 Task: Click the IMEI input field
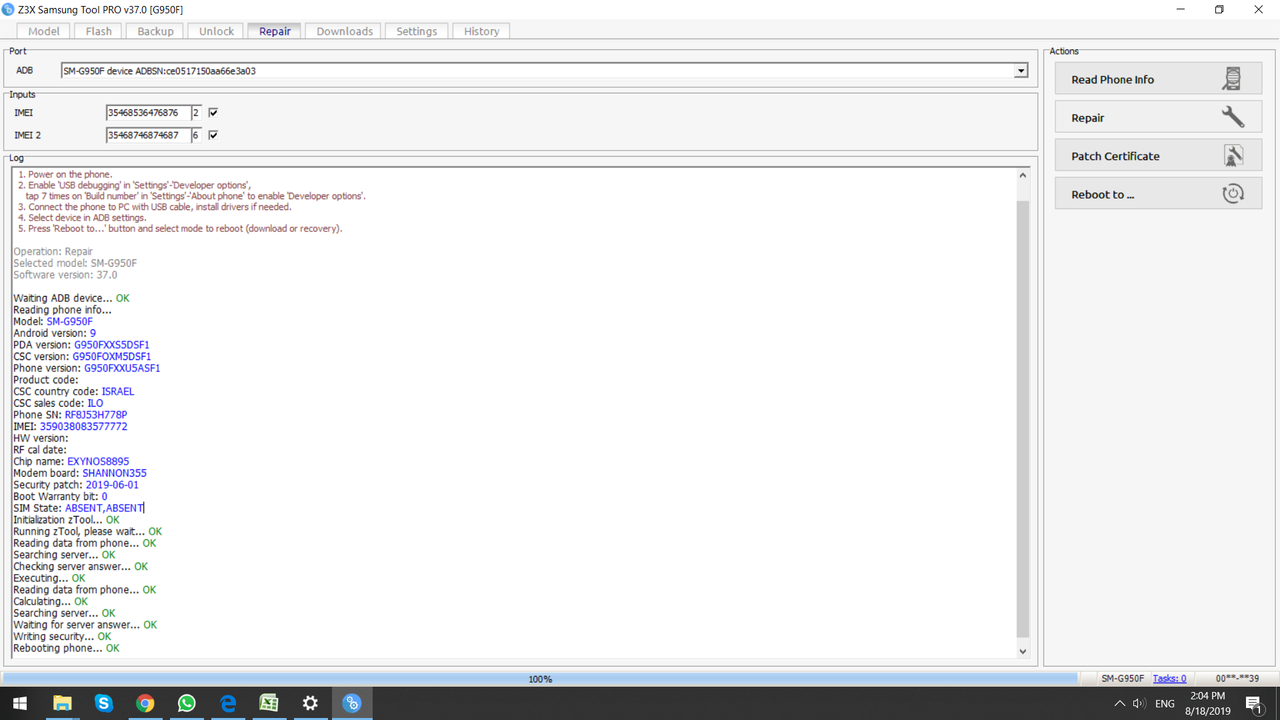coord(147,113)
